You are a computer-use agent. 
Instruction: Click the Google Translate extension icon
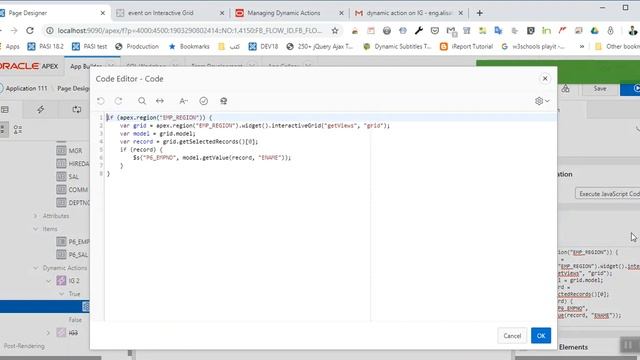pyautogui.click(x=498, y=31)
